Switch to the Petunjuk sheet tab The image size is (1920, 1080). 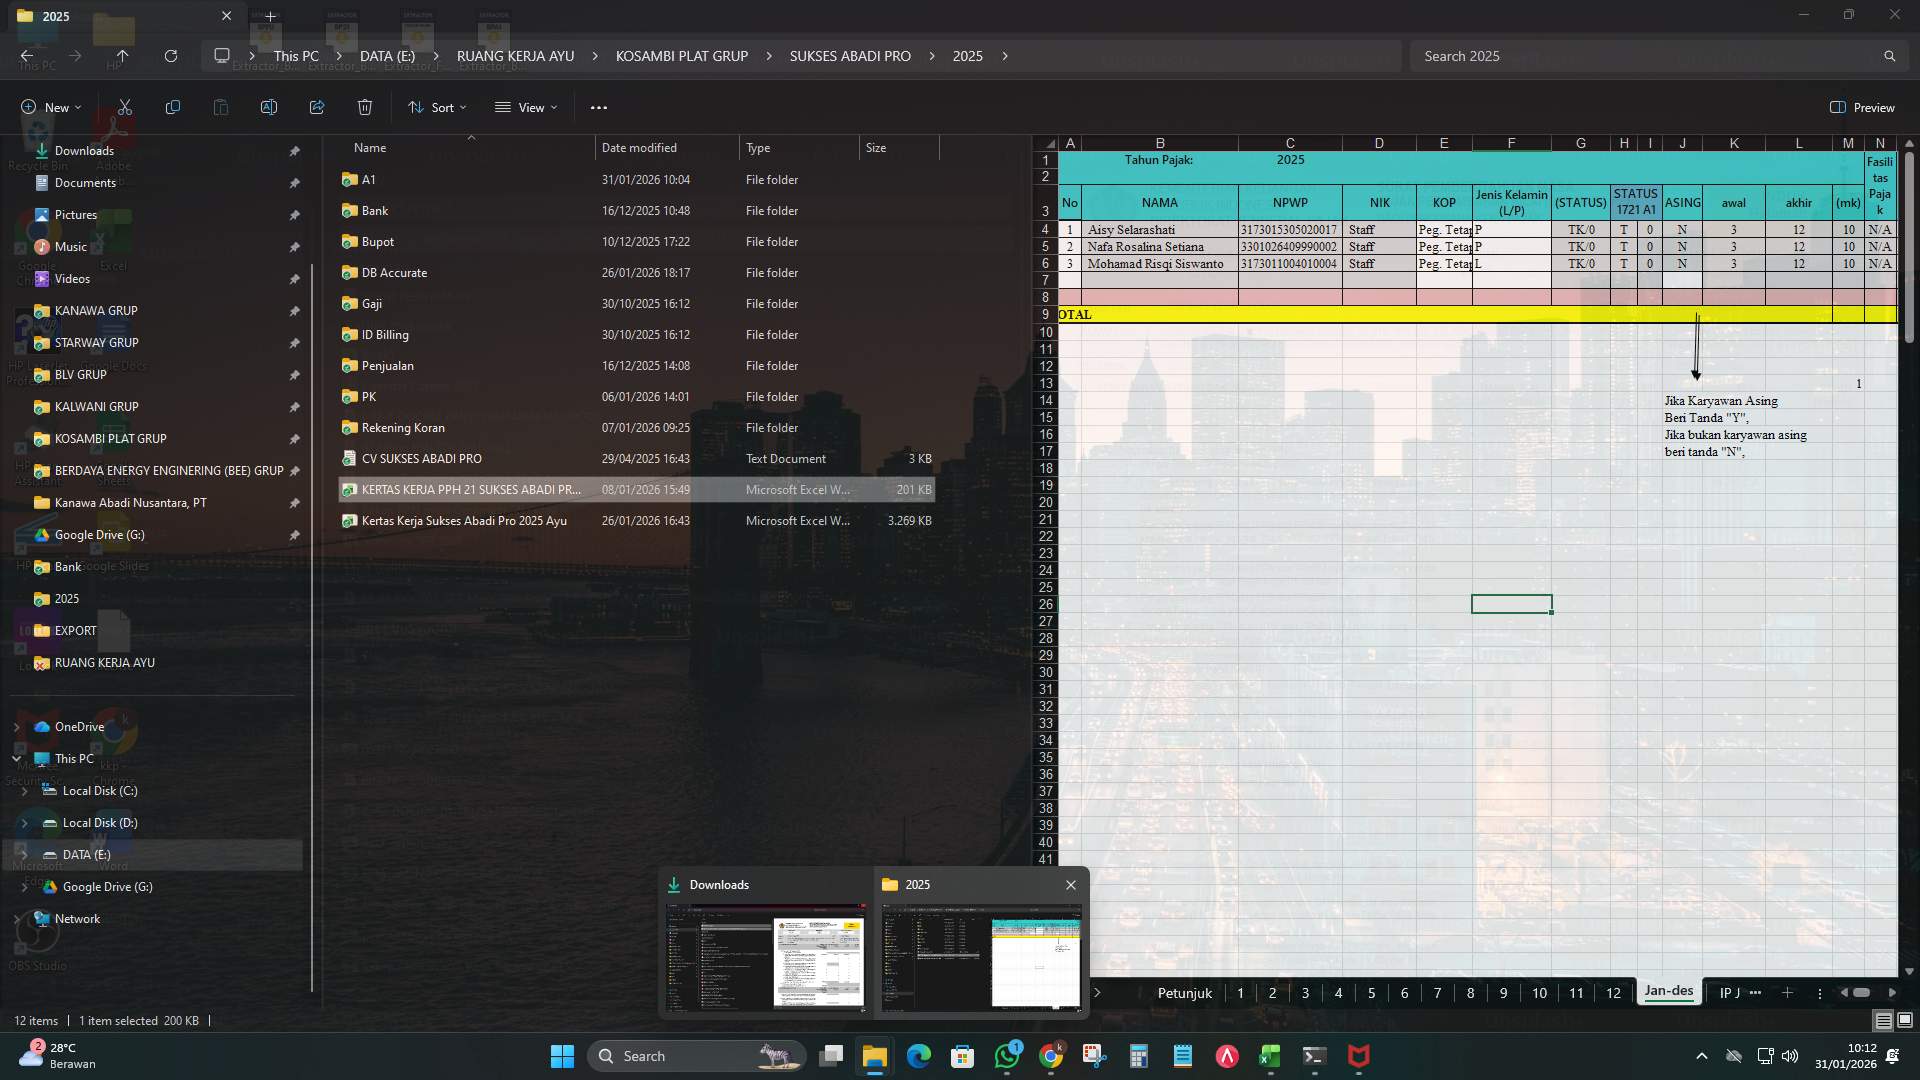coord(1184,993)
